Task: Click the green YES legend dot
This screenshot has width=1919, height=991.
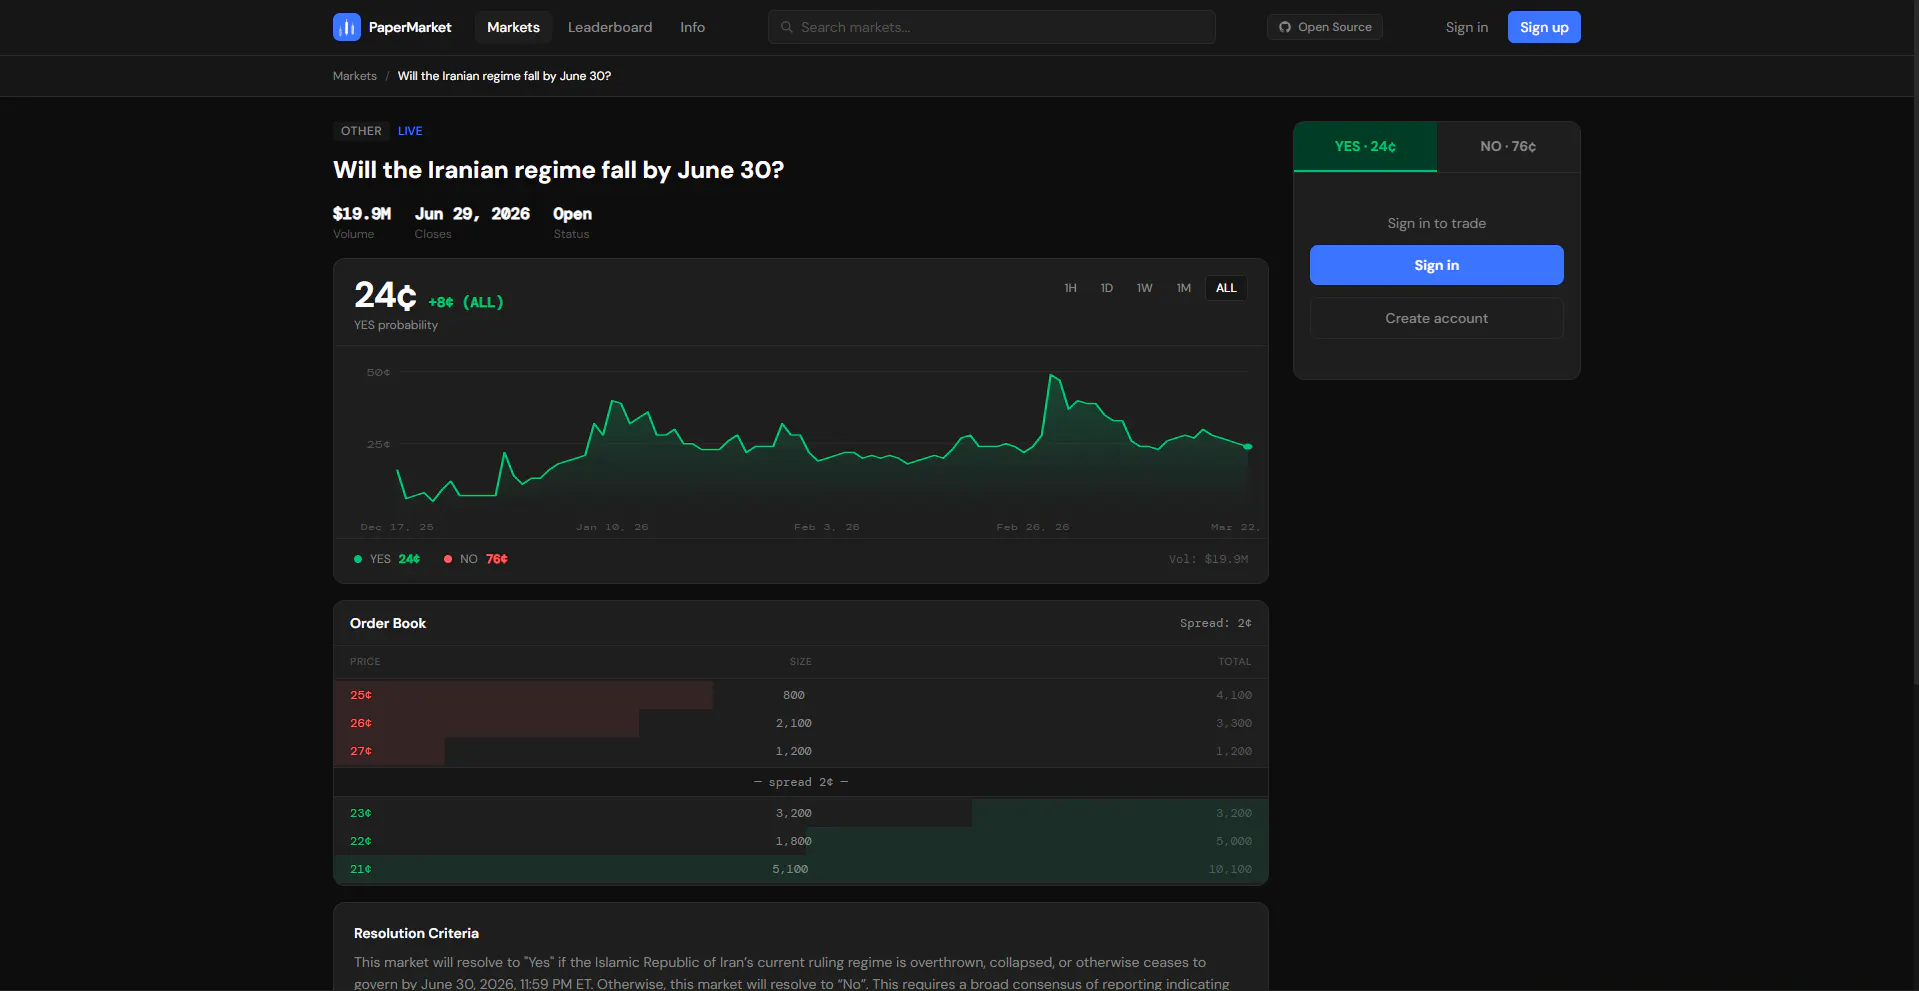Action: [x=358, y=559]
